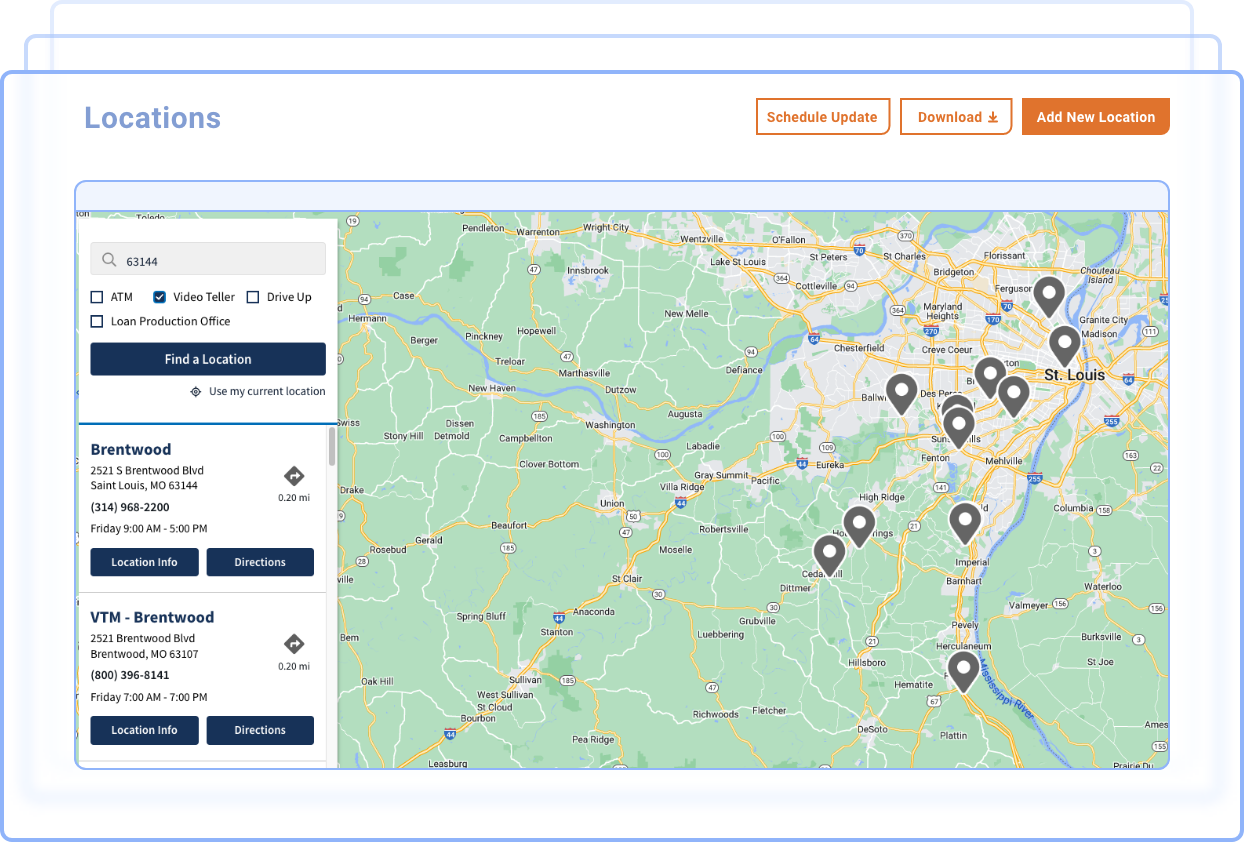
Task: Click the map pin near Ferguson
Action: coord(1048,295)
